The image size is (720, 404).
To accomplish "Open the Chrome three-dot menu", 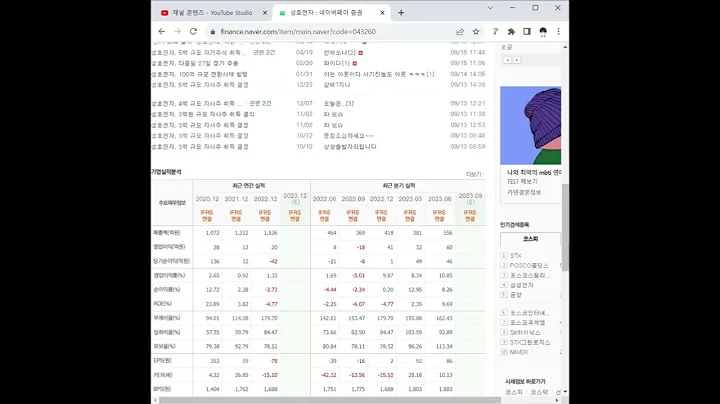I will [558, 32].
